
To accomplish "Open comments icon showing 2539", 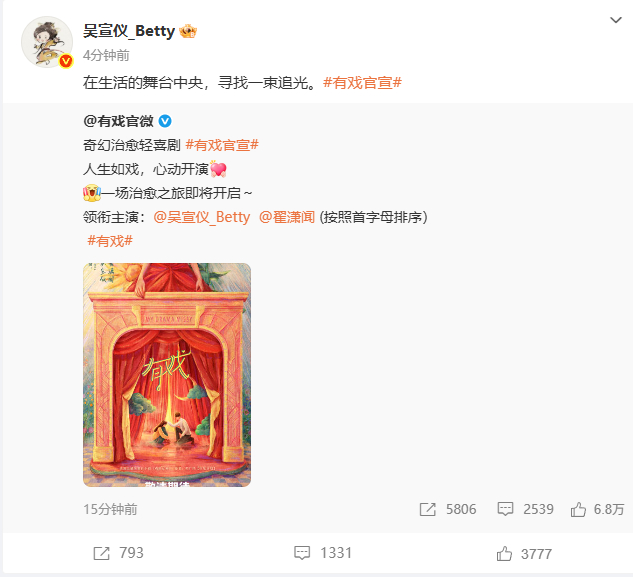I will tap(505, 509).
